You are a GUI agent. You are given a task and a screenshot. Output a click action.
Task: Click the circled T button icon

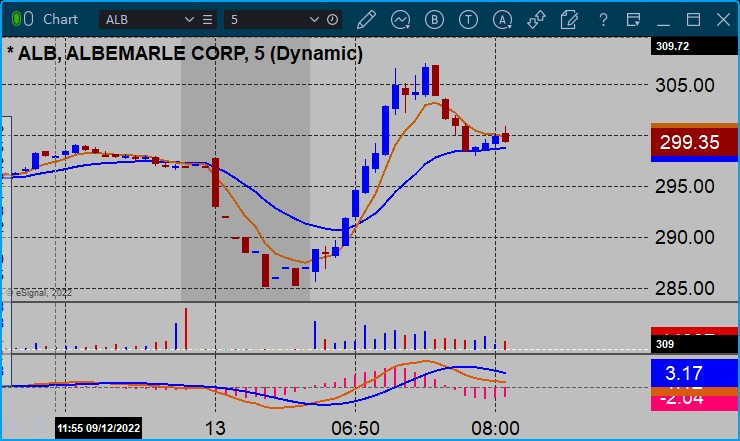[x=468, y=20]
